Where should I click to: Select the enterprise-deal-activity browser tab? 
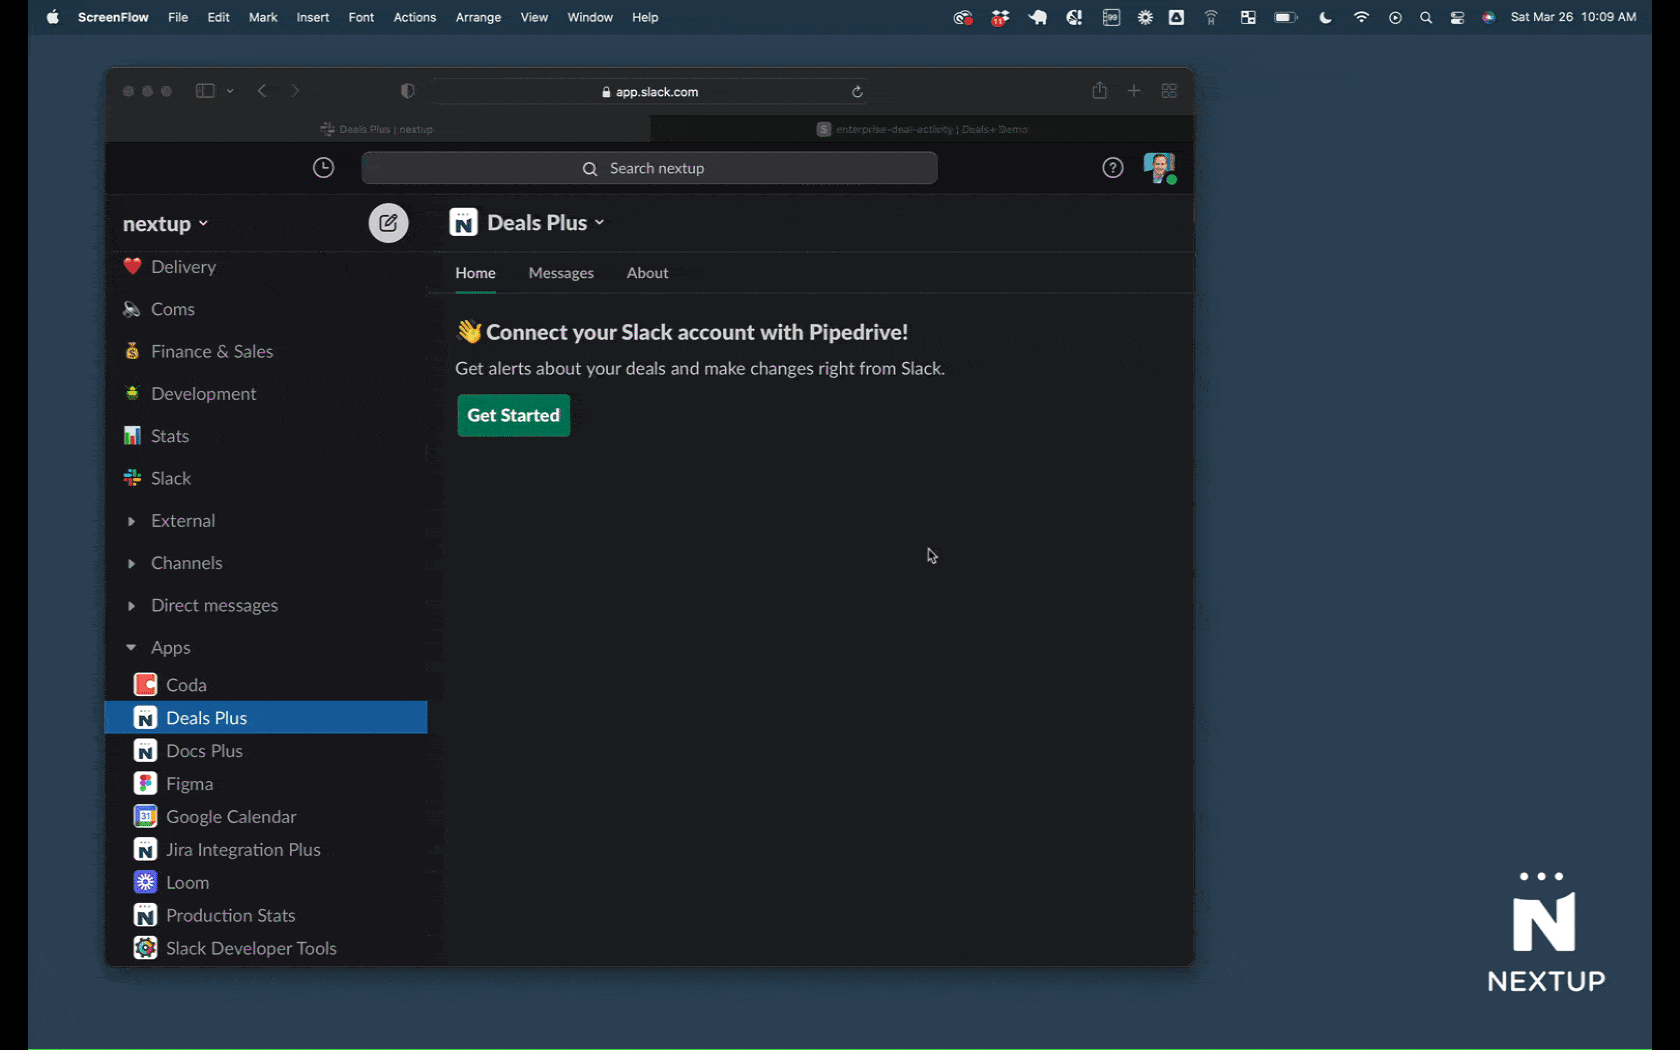point(922,129)
